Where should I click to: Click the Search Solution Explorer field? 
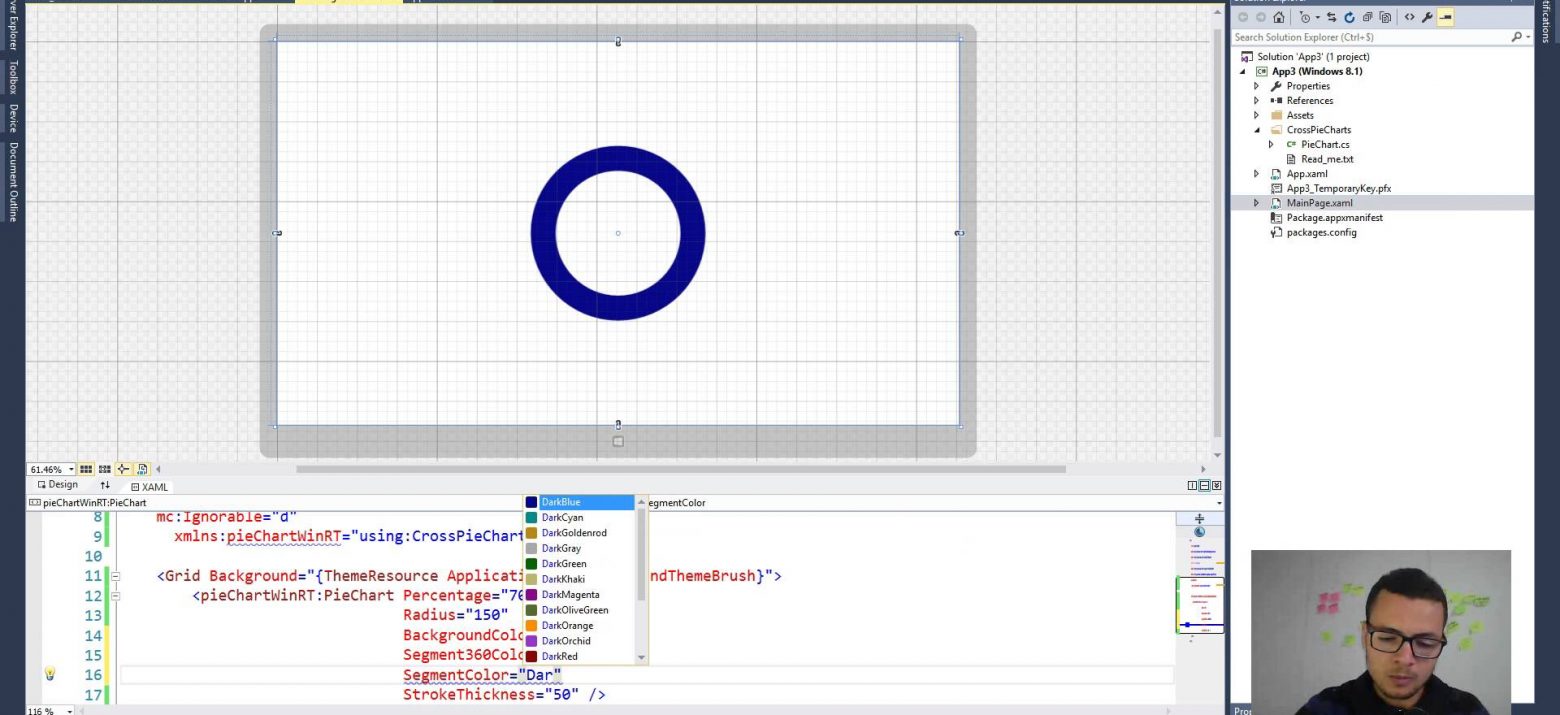1370,37
